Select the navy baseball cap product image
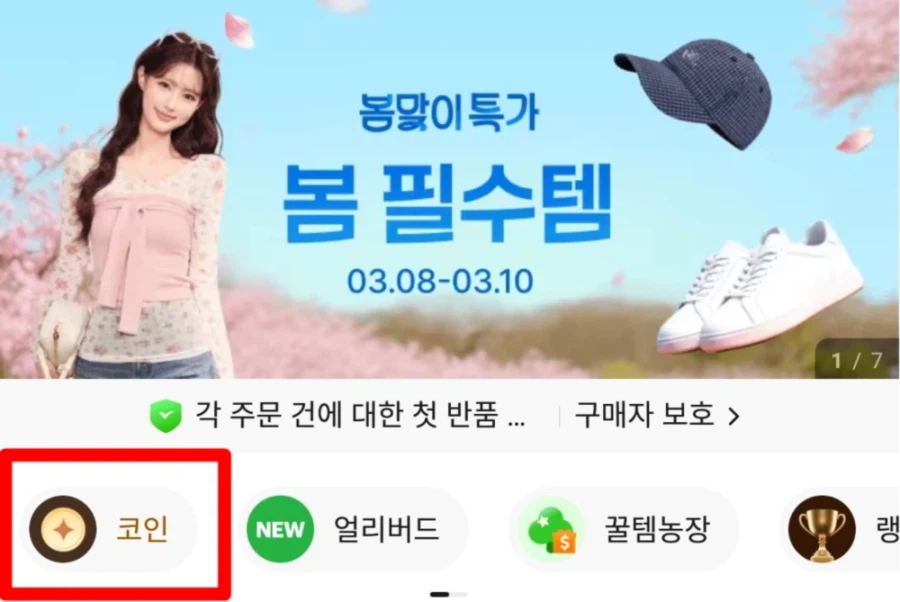This screenshot has width=900, height=602. pyautogui.click(x=694, y=91)
